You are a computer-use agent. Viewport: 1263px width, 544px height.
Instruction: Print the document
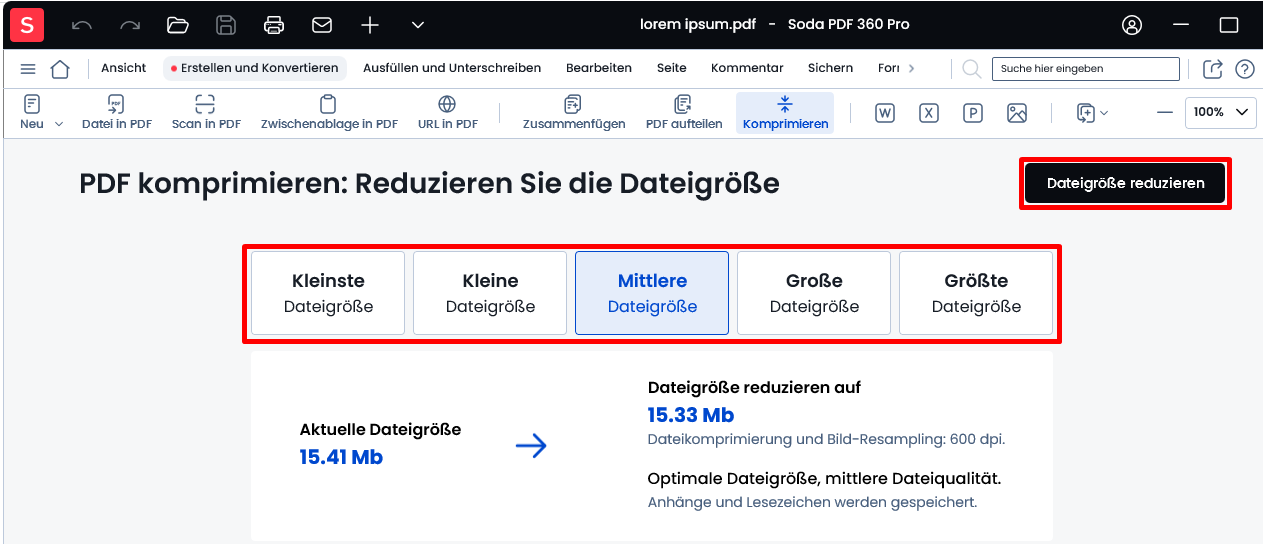coord(274,25)
